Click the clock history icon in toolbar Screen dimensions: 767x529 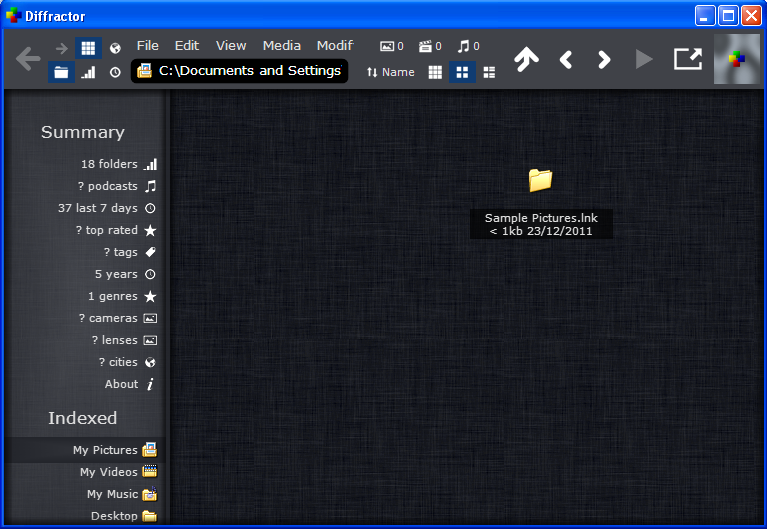tap(115, 72)
